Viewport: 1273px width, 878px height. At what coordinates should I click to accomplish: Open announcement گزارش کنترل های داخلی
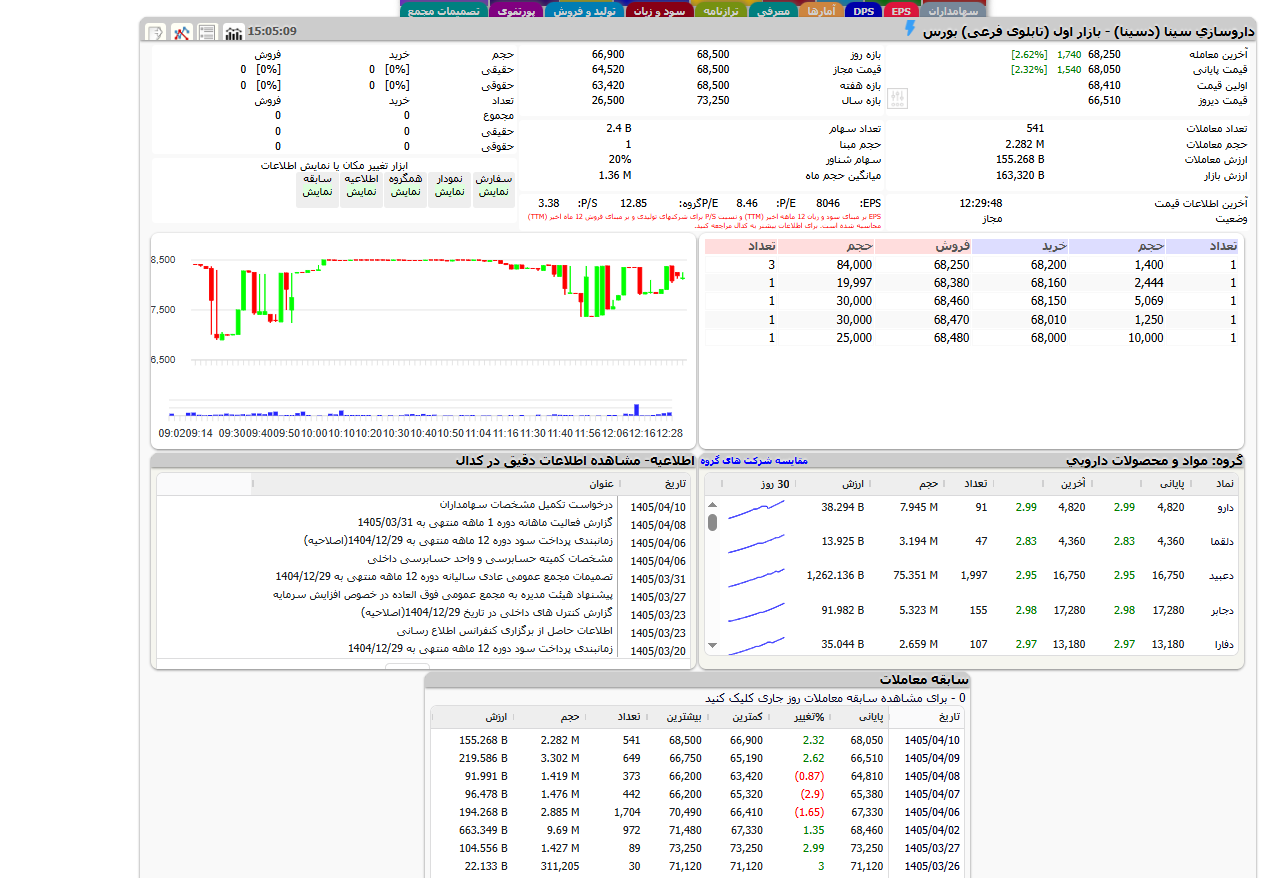coord(486,612)
